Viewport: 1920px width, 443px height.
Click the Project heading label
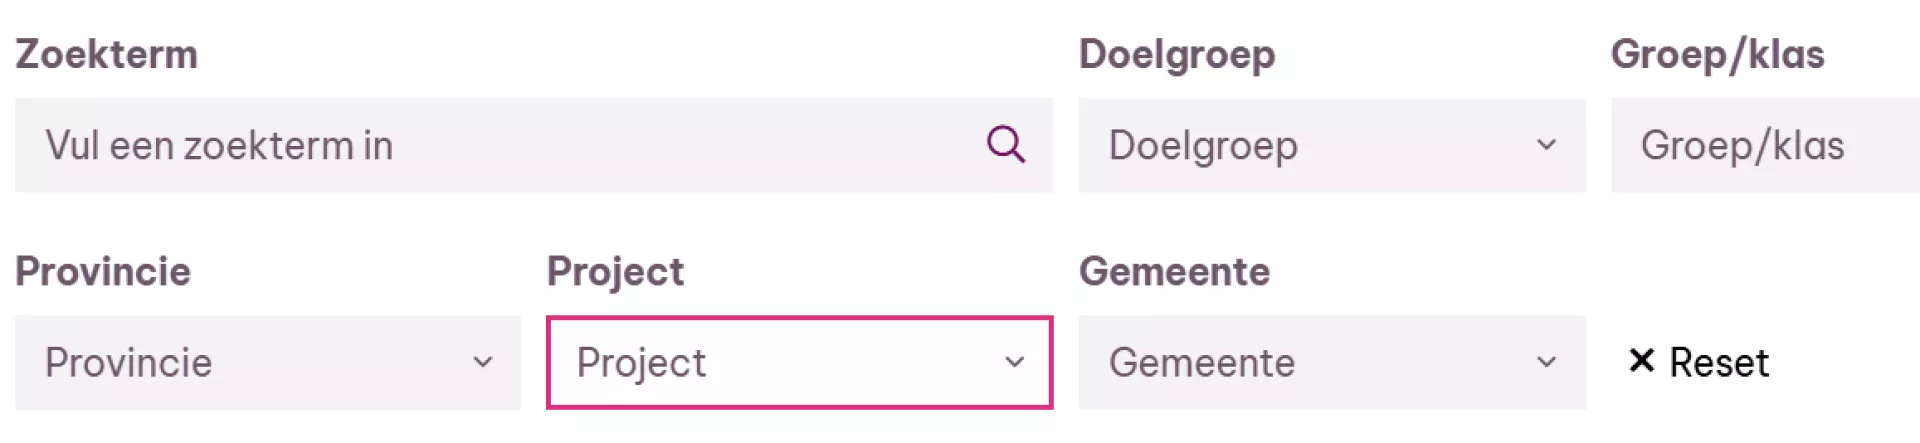click(615, 271)
